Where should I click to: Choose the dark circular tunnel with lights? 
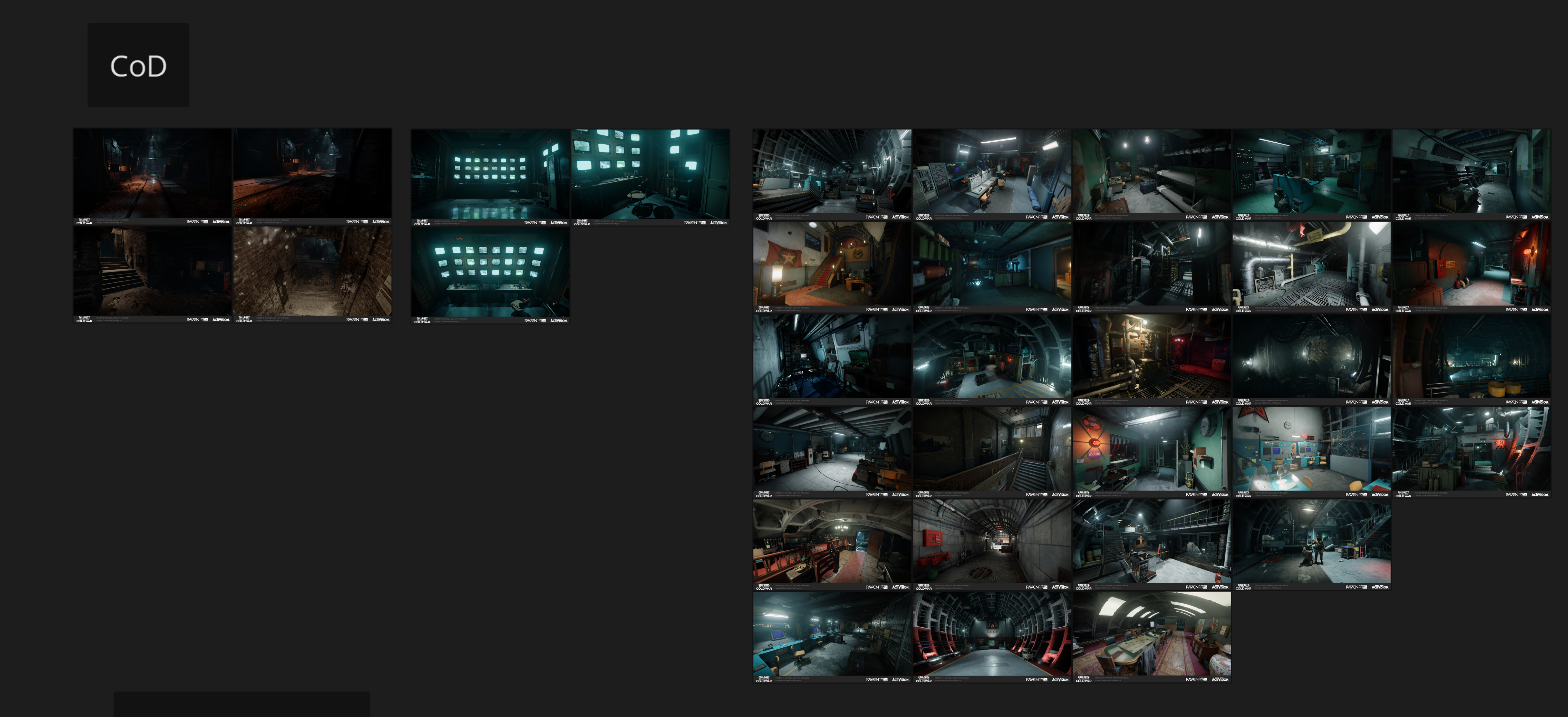tap(1312, 359)
